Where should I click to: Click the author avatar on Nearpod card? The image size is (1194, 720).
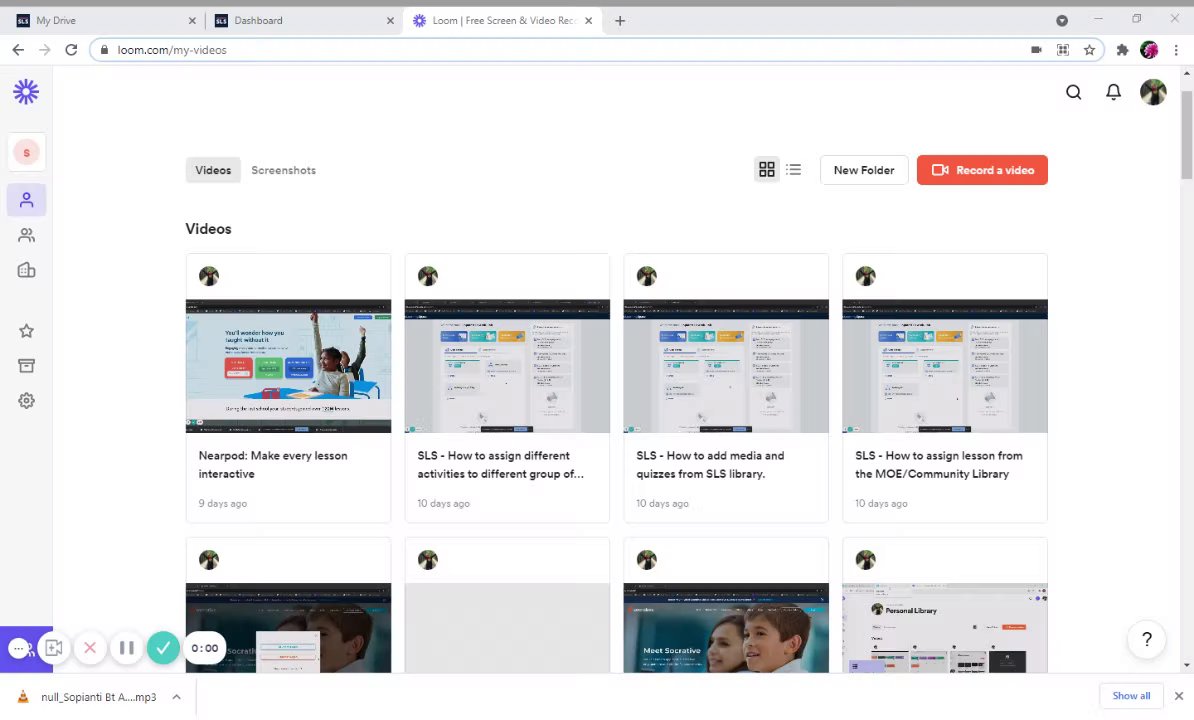[209, 276]
